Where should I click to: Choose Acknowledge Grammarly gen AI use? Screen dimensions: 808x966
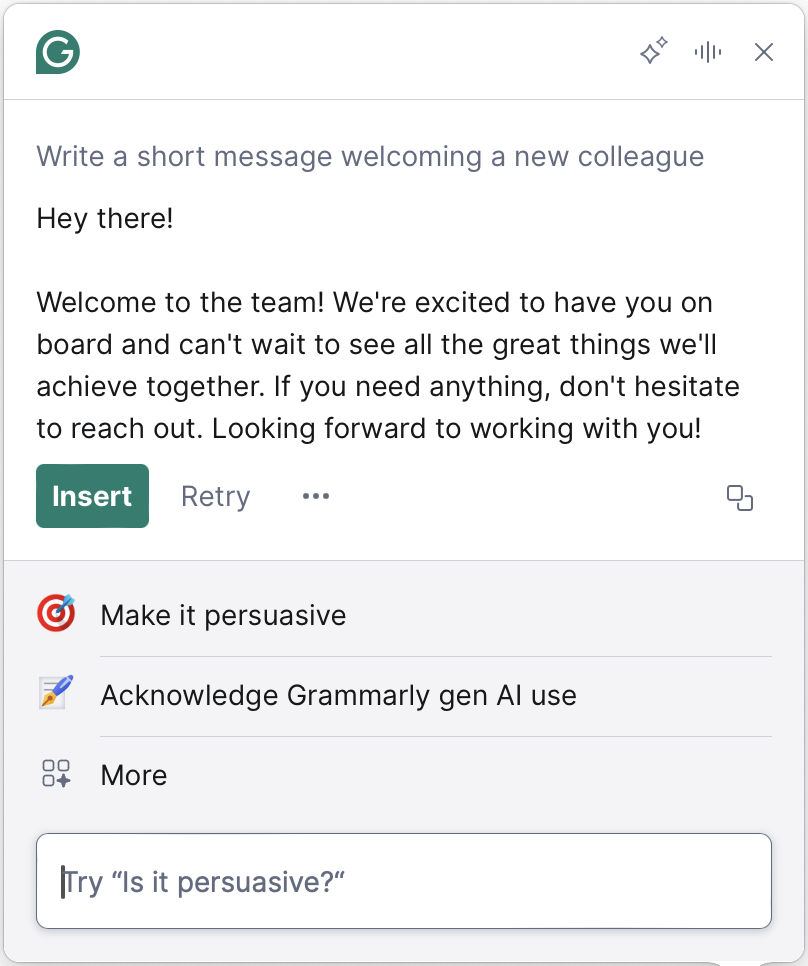pyautogui.click(x=338, y=695)
